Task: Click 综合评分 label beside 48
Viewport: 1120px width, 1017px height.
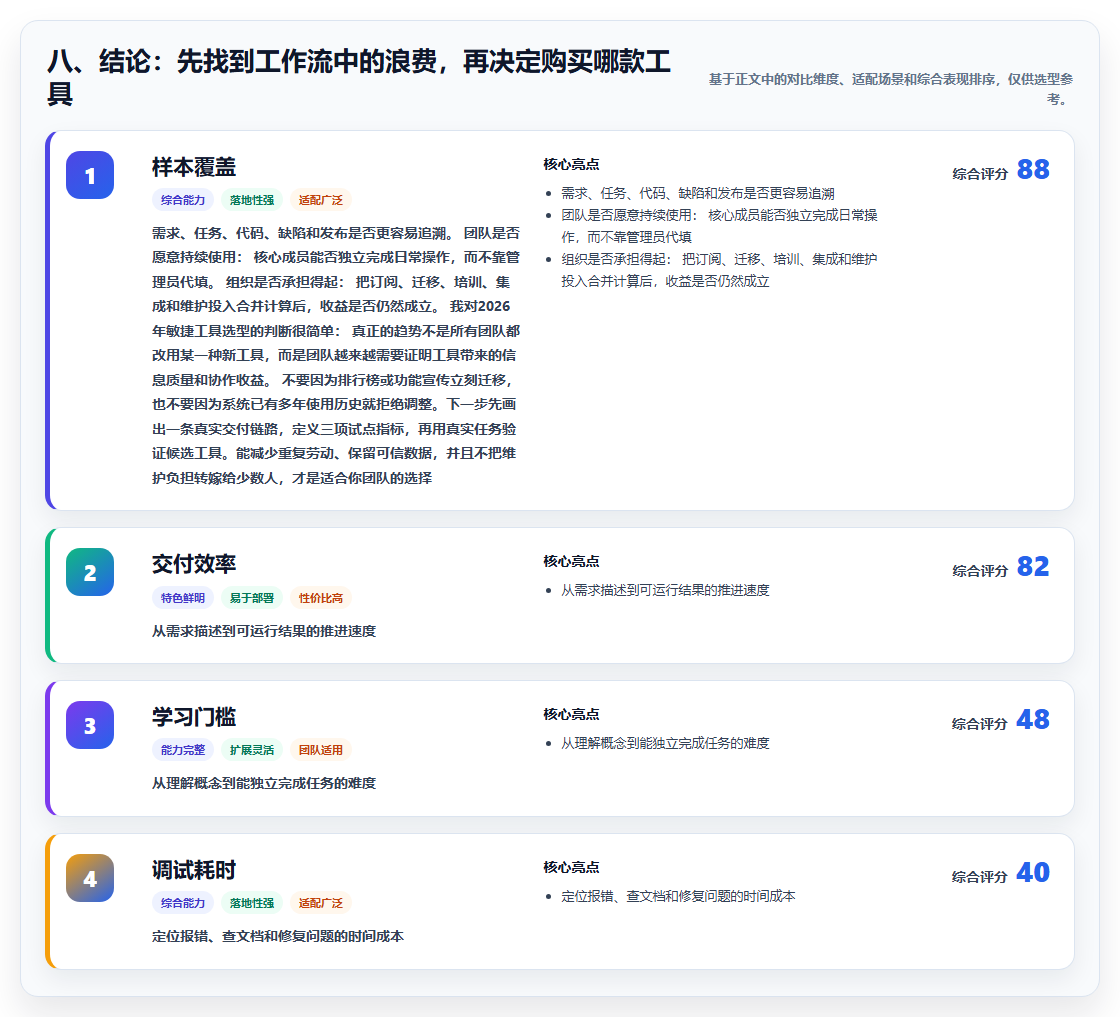Action: click(x=980, y=723)
